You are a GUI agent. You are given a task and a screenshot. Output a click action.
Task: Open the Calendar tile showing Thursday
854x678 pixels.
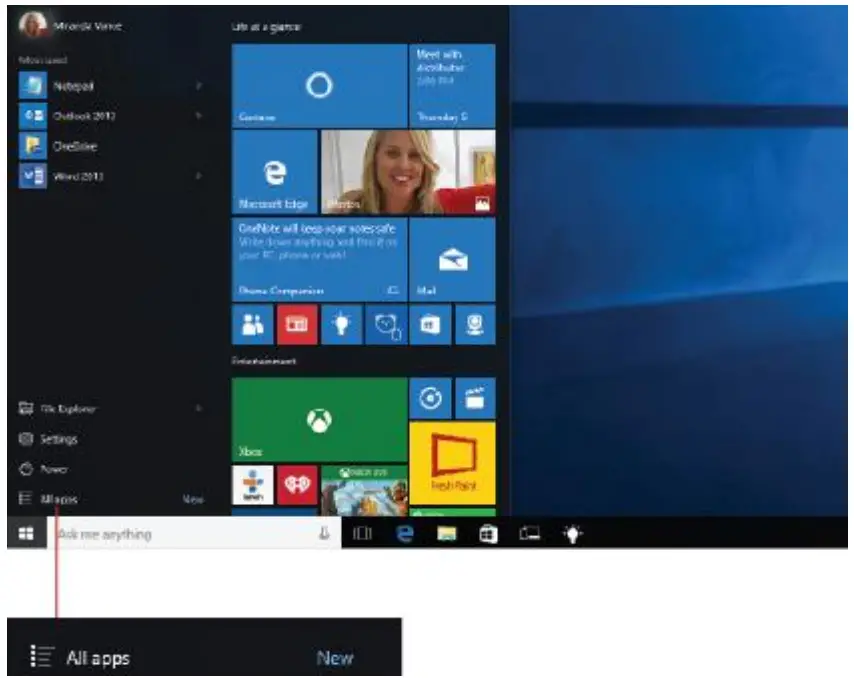[452, 86]
